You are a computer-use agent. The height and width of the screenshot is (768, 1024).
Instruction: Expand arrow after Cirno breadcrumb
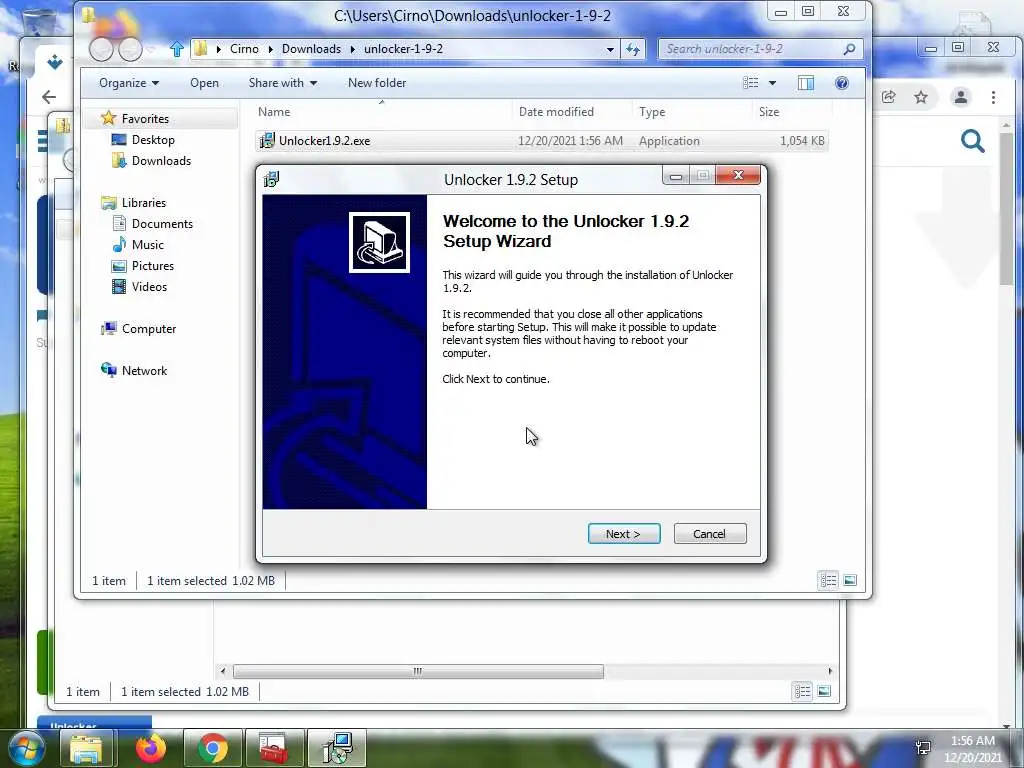point(270,49)
